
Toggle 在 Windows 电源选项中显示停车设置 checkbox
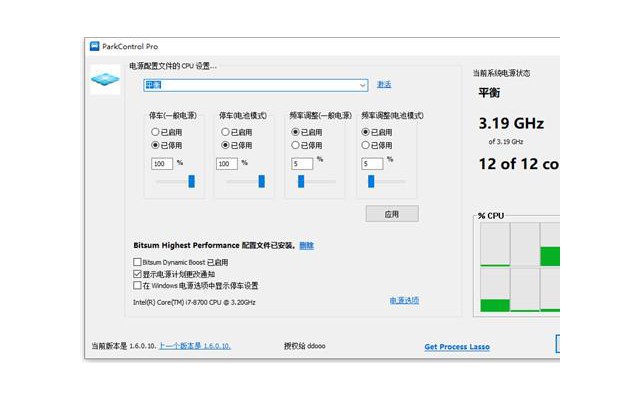coord(138,285)
